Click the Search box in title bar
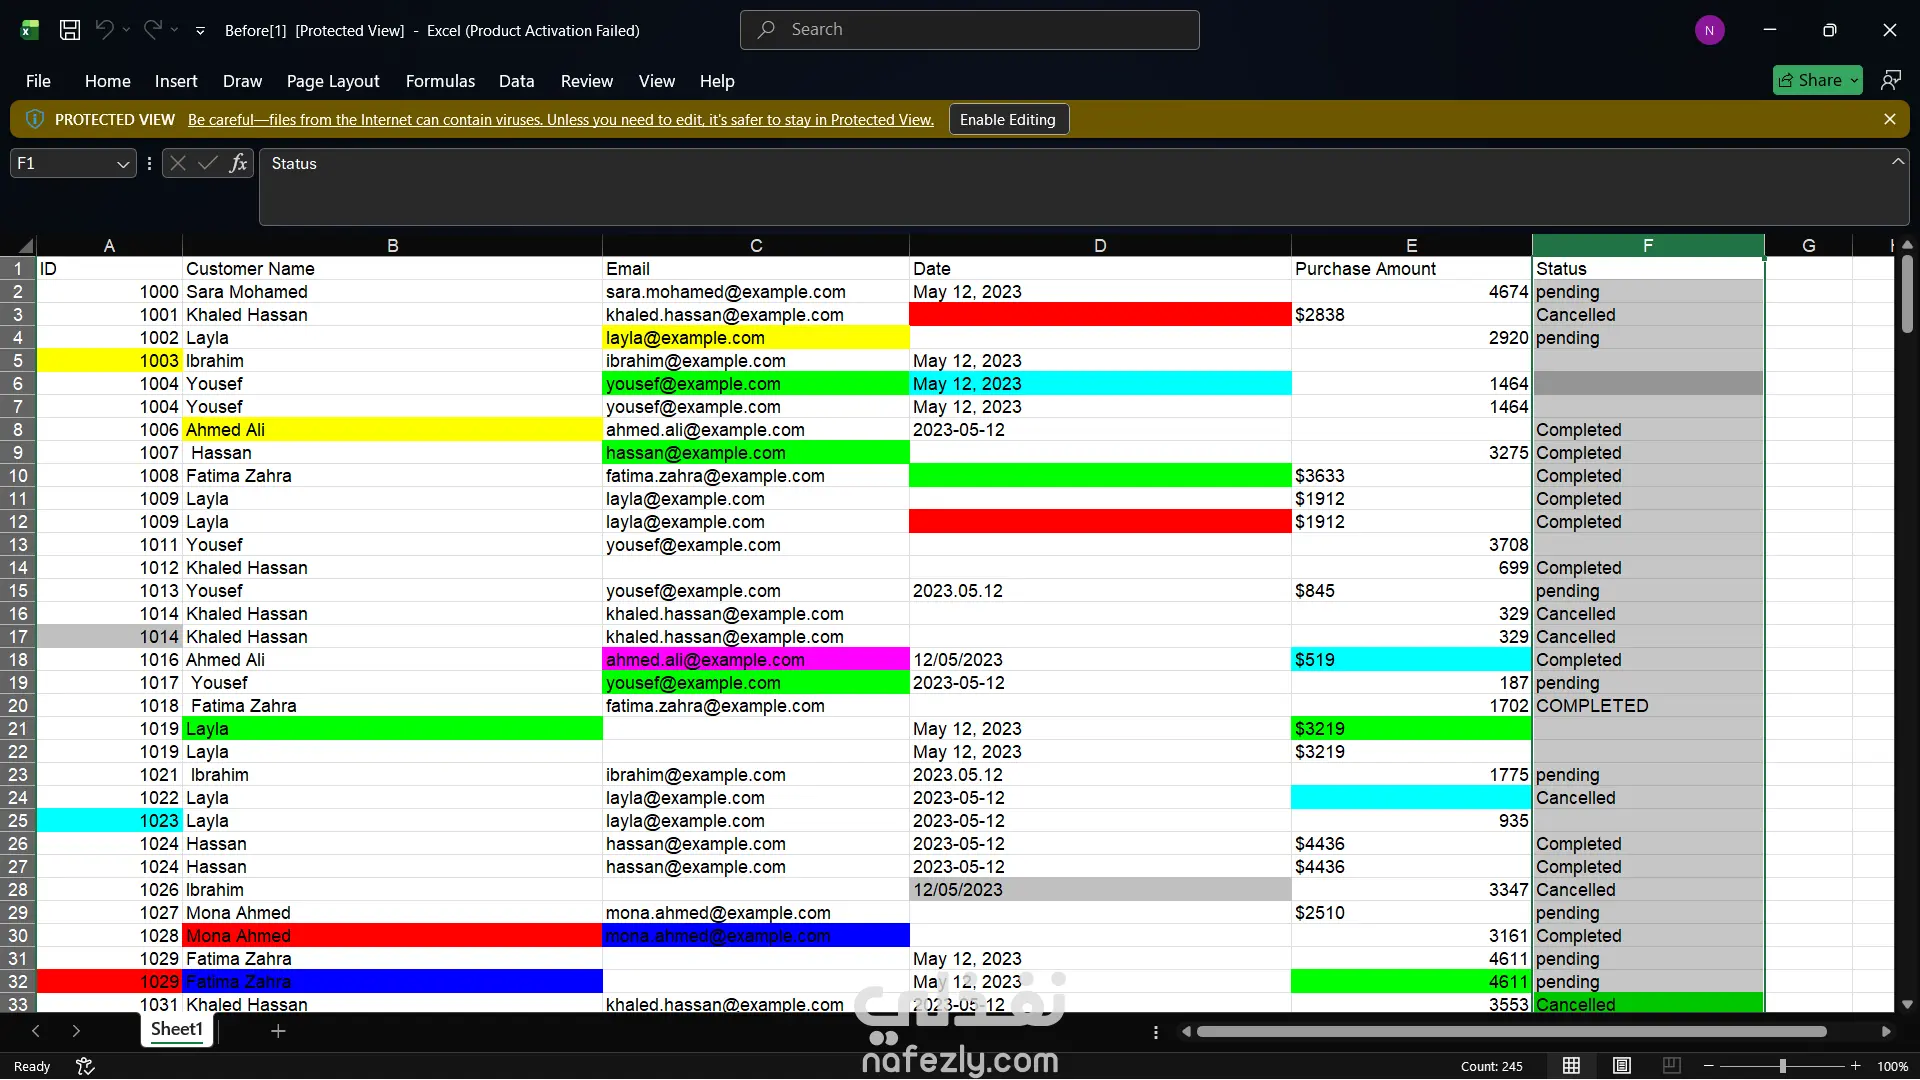The width and height of the screenshot is (1920, 1080). [970, 30]
